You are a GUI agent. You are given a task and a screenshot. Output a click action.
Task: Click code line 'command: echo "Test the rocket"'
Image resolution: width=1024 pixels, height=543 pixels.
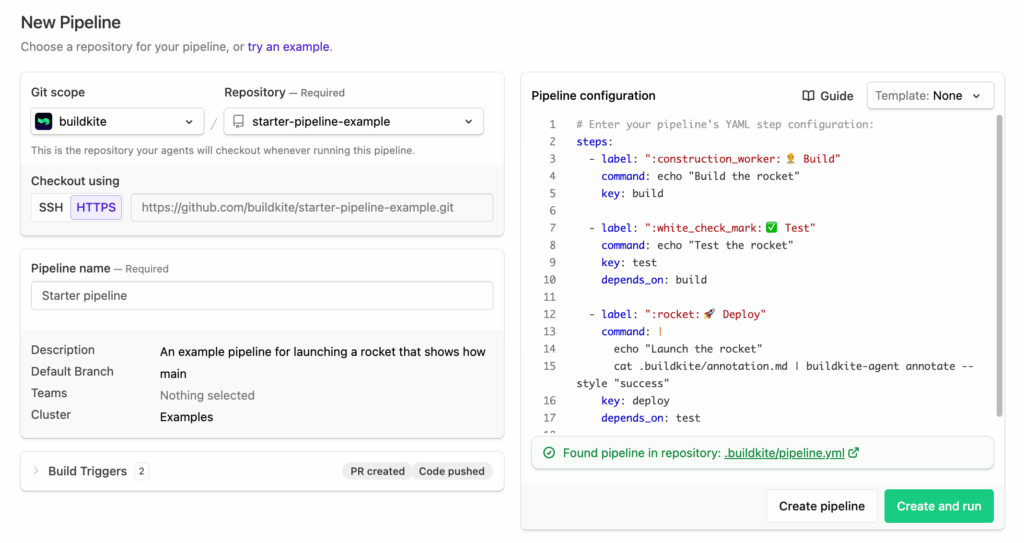[x=697, y=245]
